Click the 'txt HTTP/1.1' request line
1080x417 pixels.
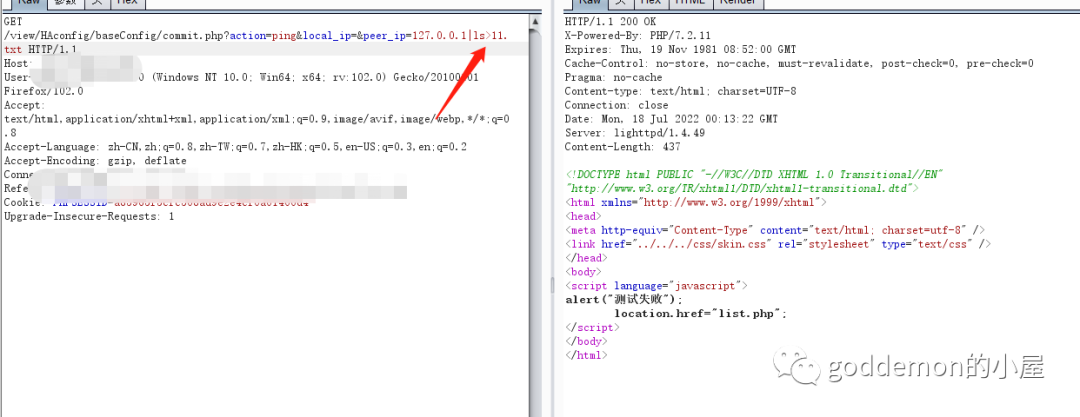39,50
